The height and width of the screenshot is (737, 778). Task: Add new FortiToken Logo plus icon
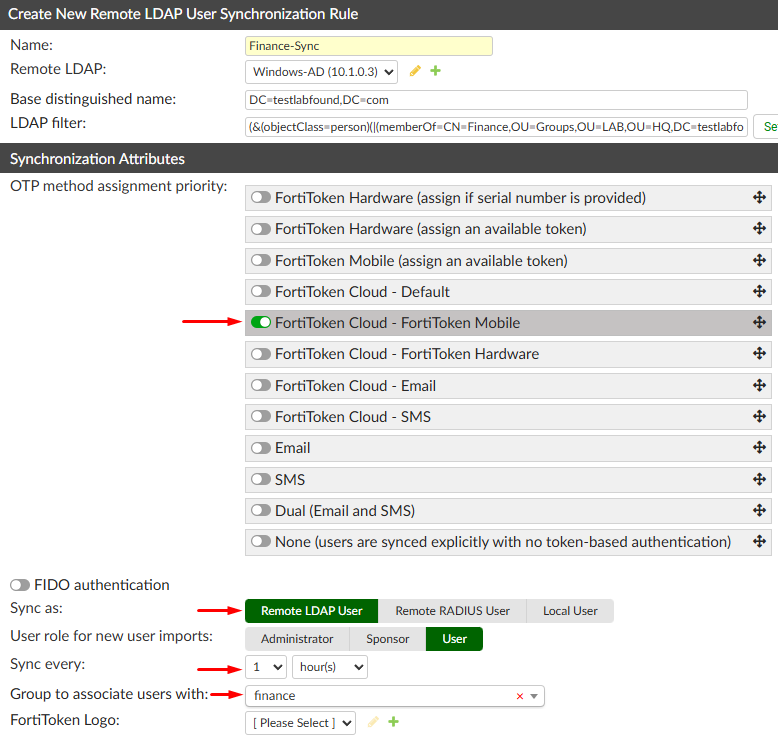[x=393, y=722]
